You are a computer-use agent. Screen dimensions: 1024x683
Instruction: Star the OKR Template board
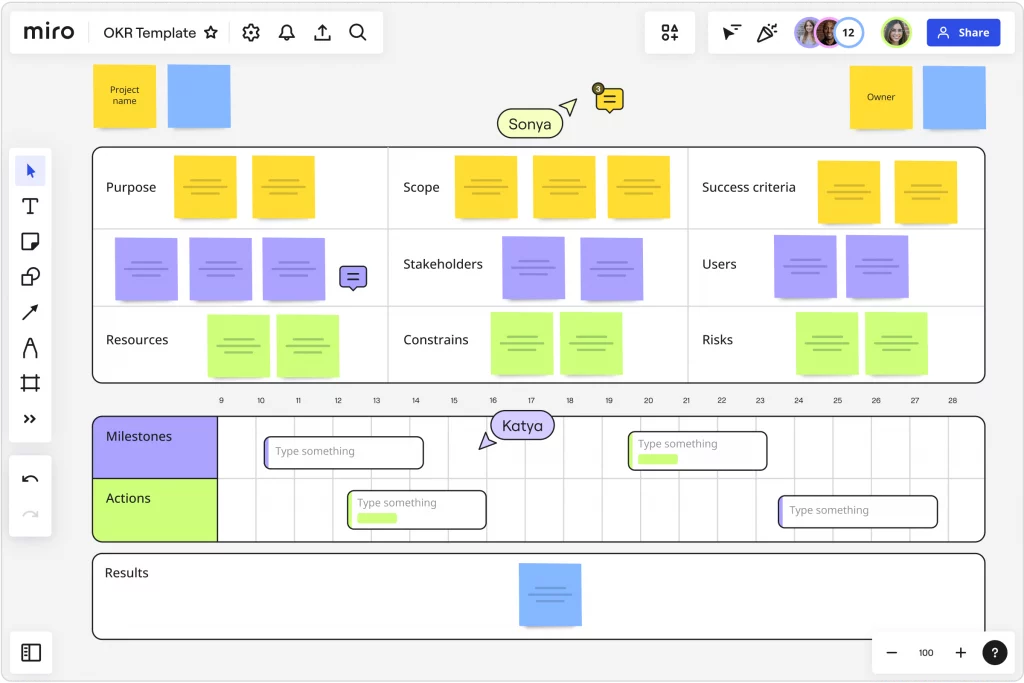[x=211, y=33]
